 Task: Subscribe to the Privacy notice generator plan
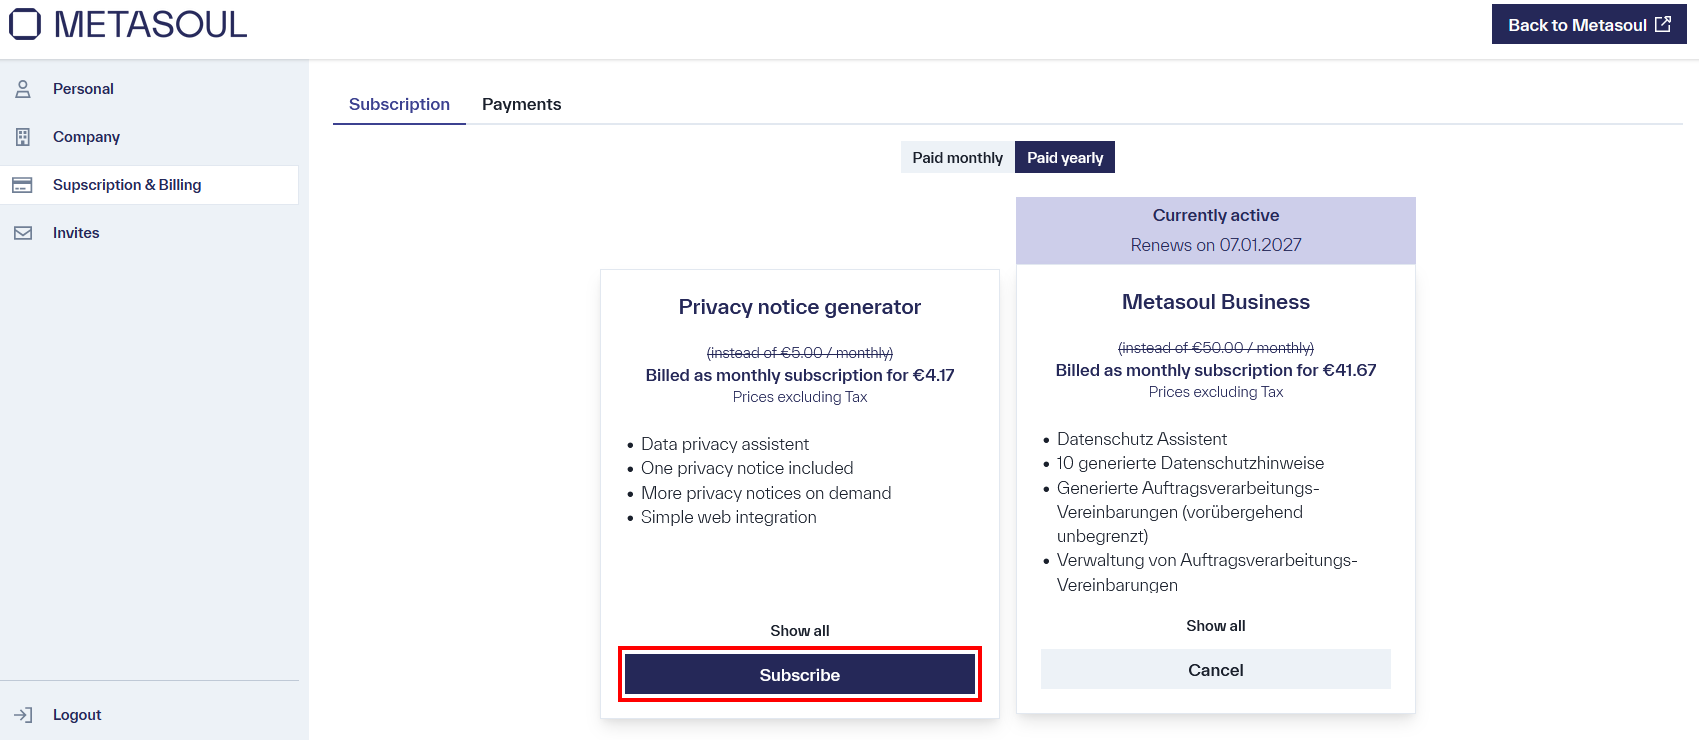799,674
